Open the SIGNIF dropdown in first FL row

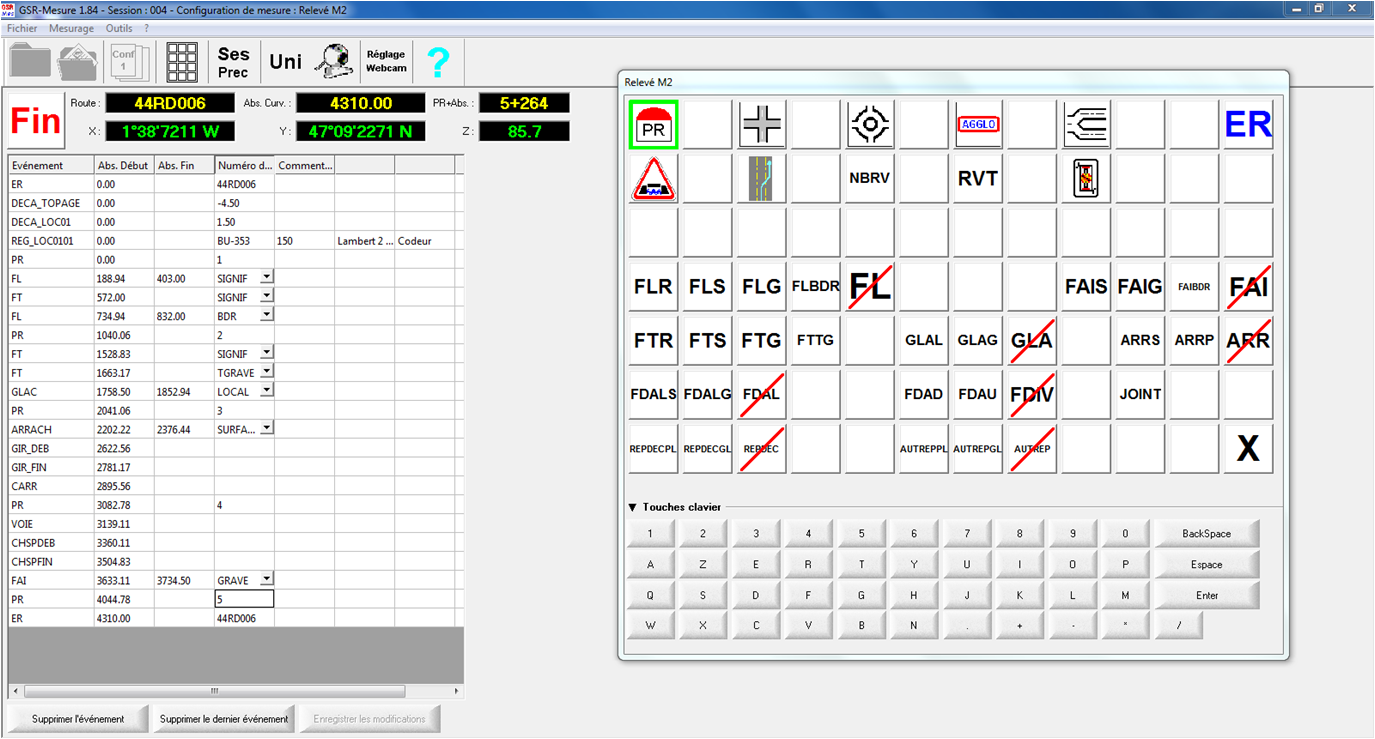click(x=266, y=278)
